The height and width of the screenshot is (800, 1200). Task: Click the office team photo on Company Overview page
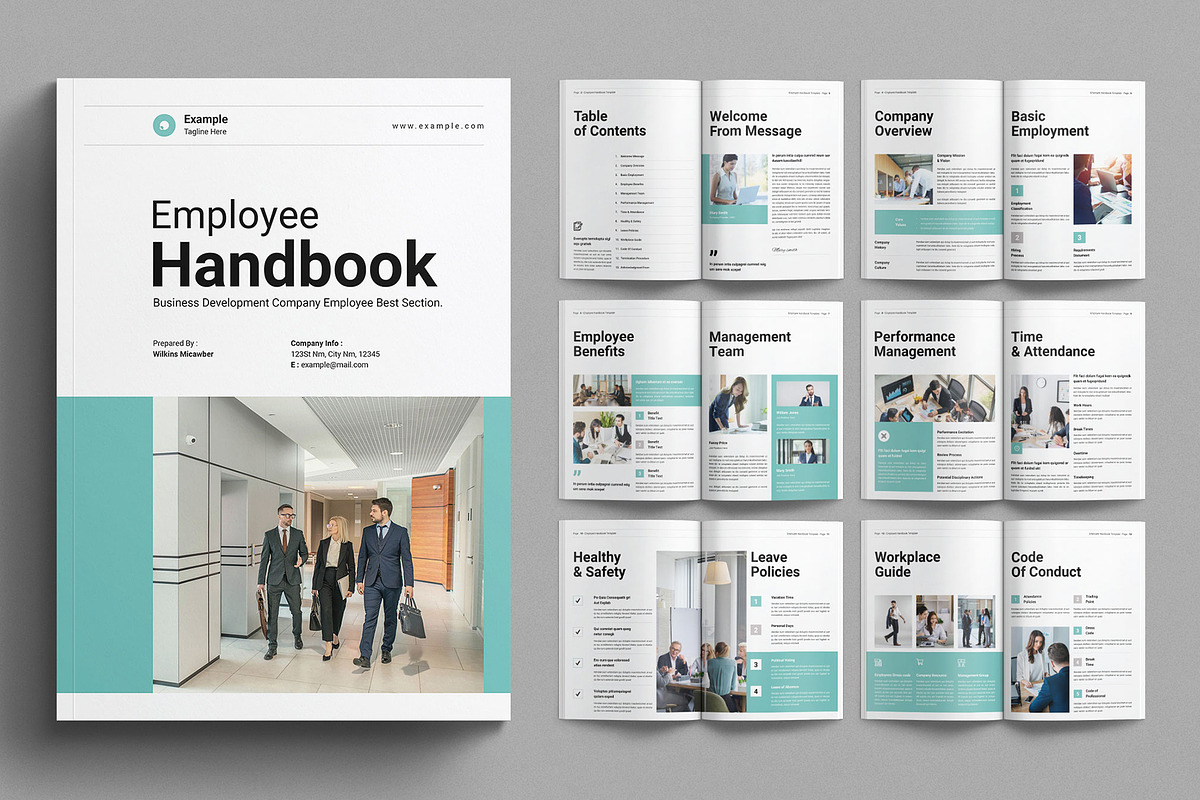[904, 180]
